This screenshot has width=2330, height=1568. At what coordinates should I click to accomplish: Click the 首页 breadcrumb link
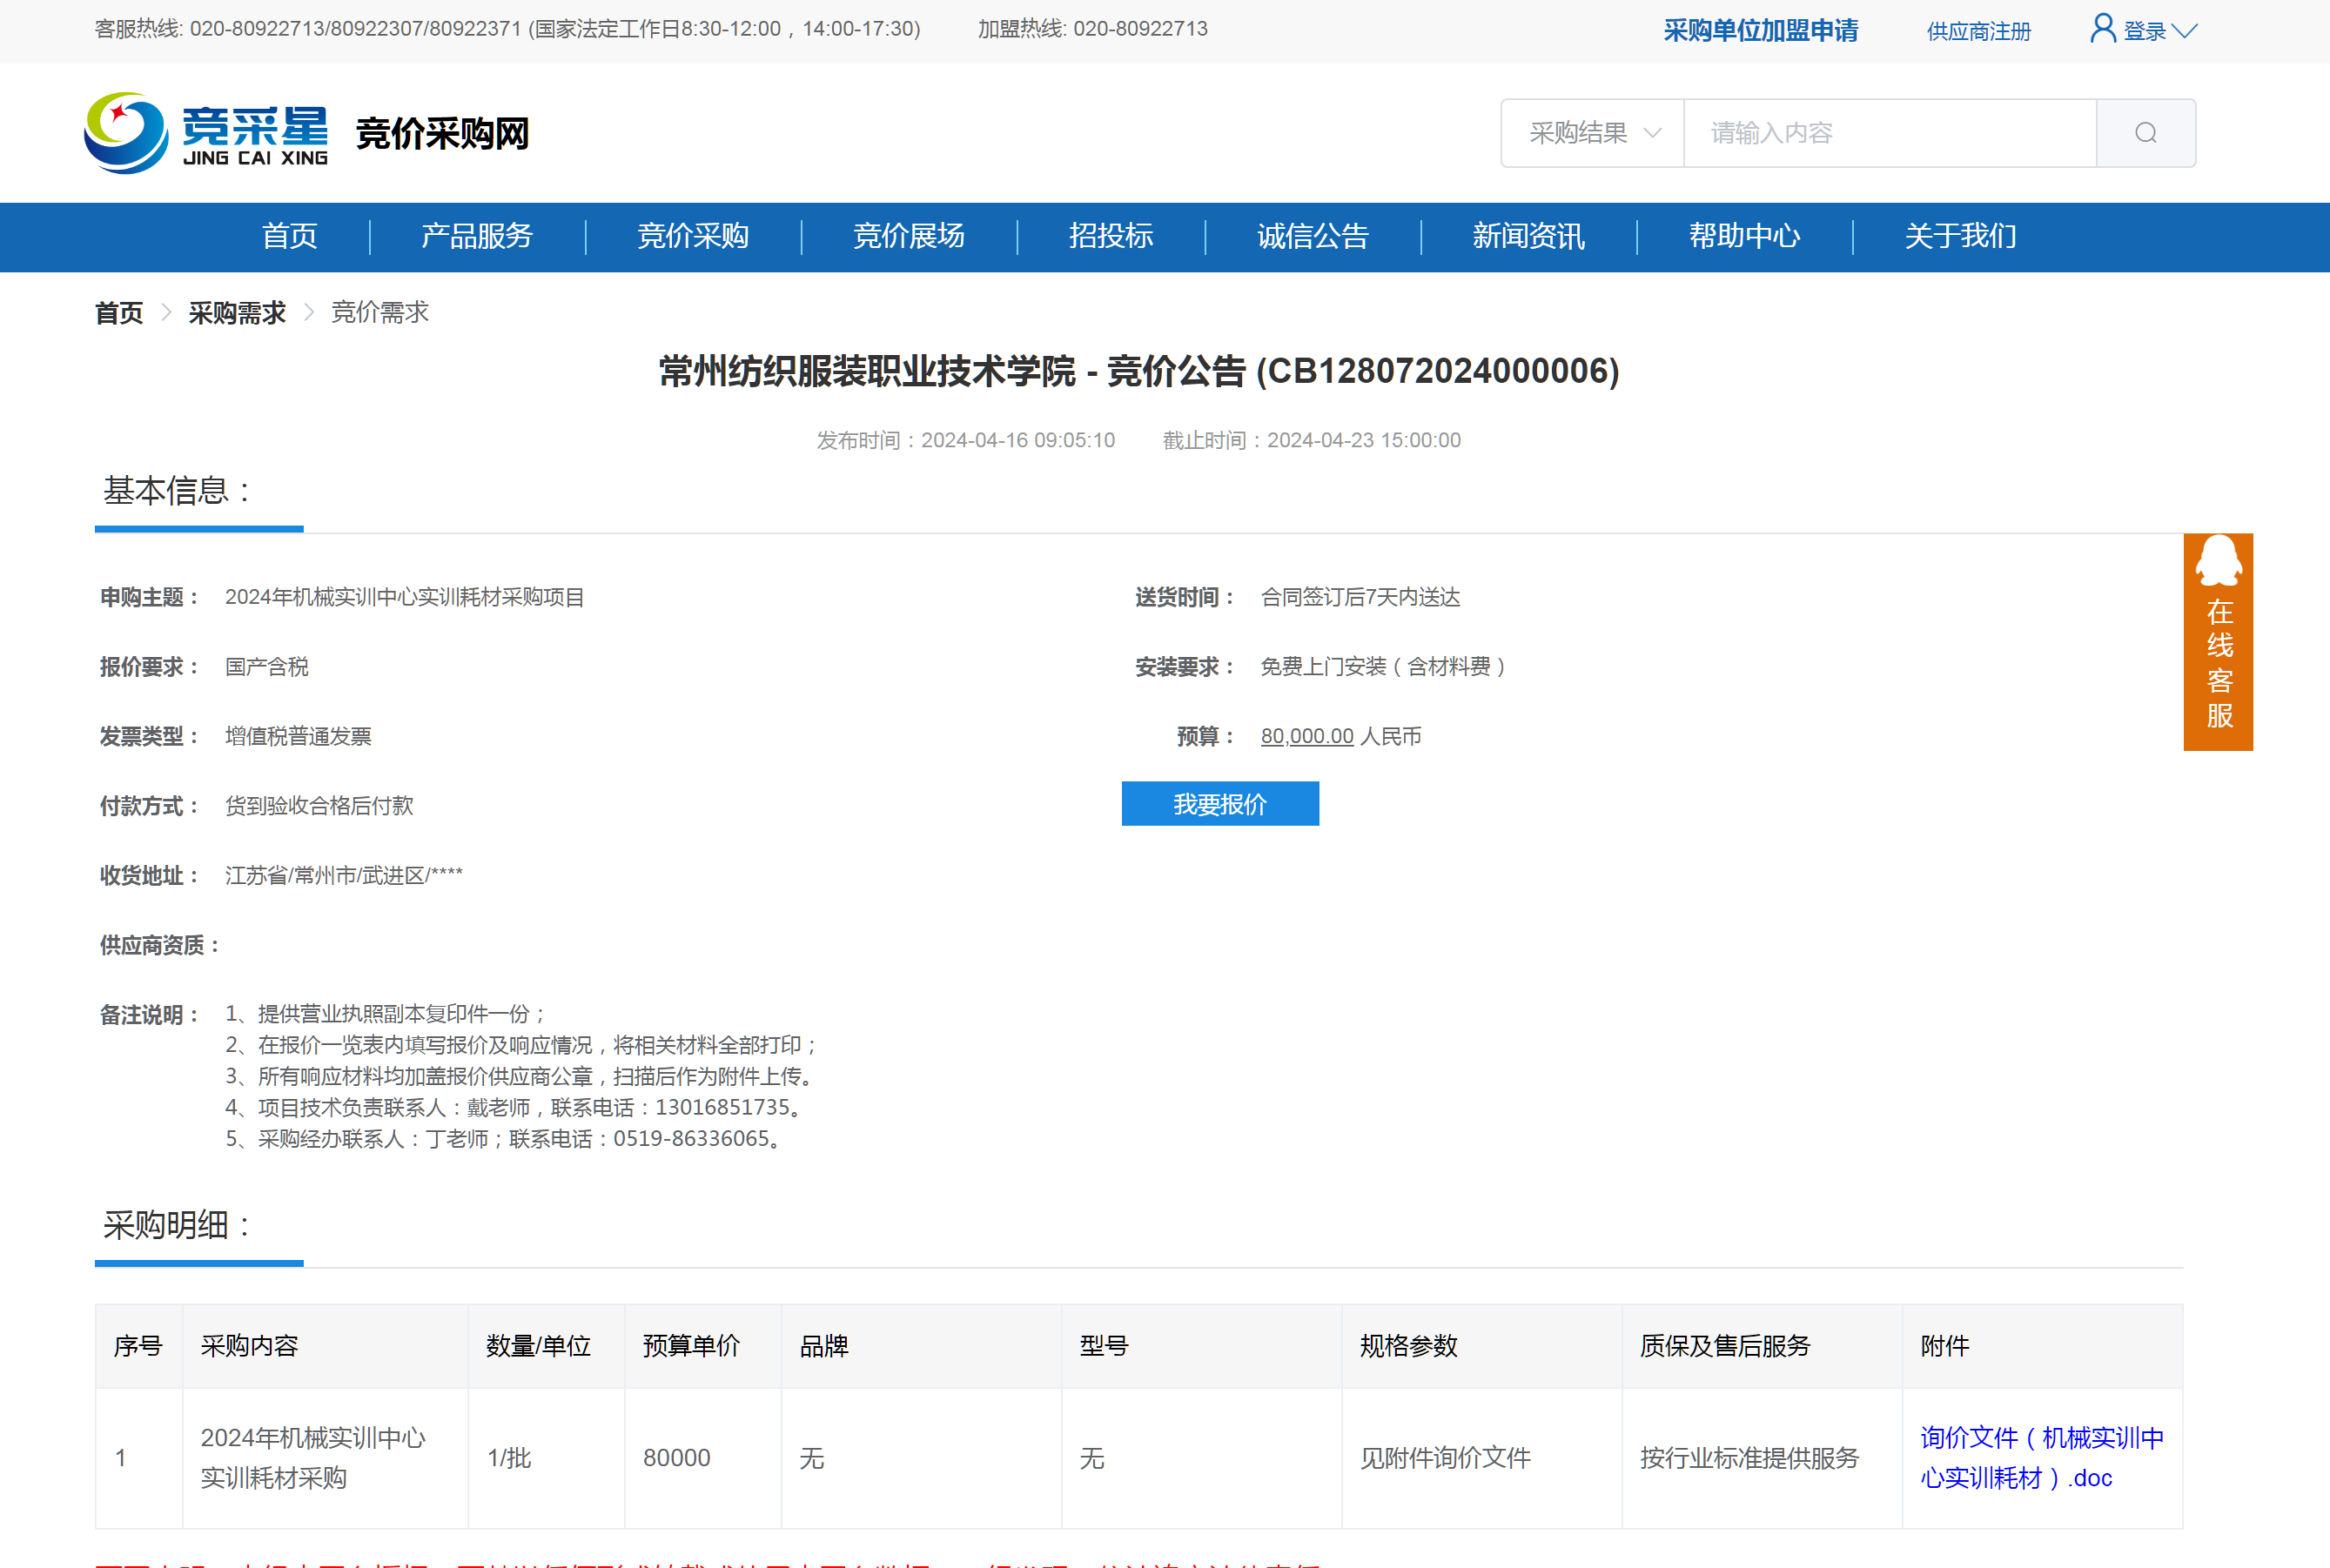click(x=119, y=313)
